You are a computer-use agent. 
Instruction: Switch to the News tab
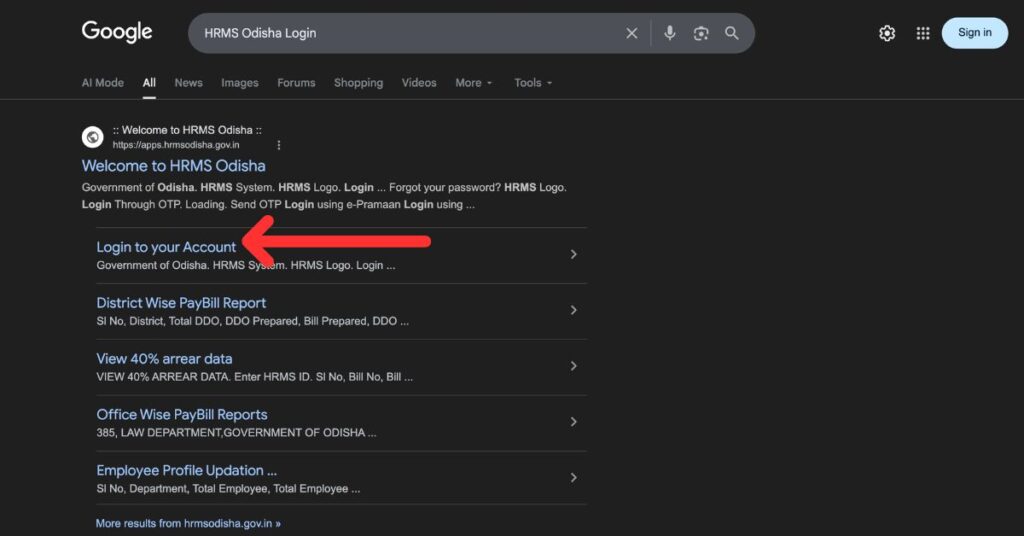(188, 83)
